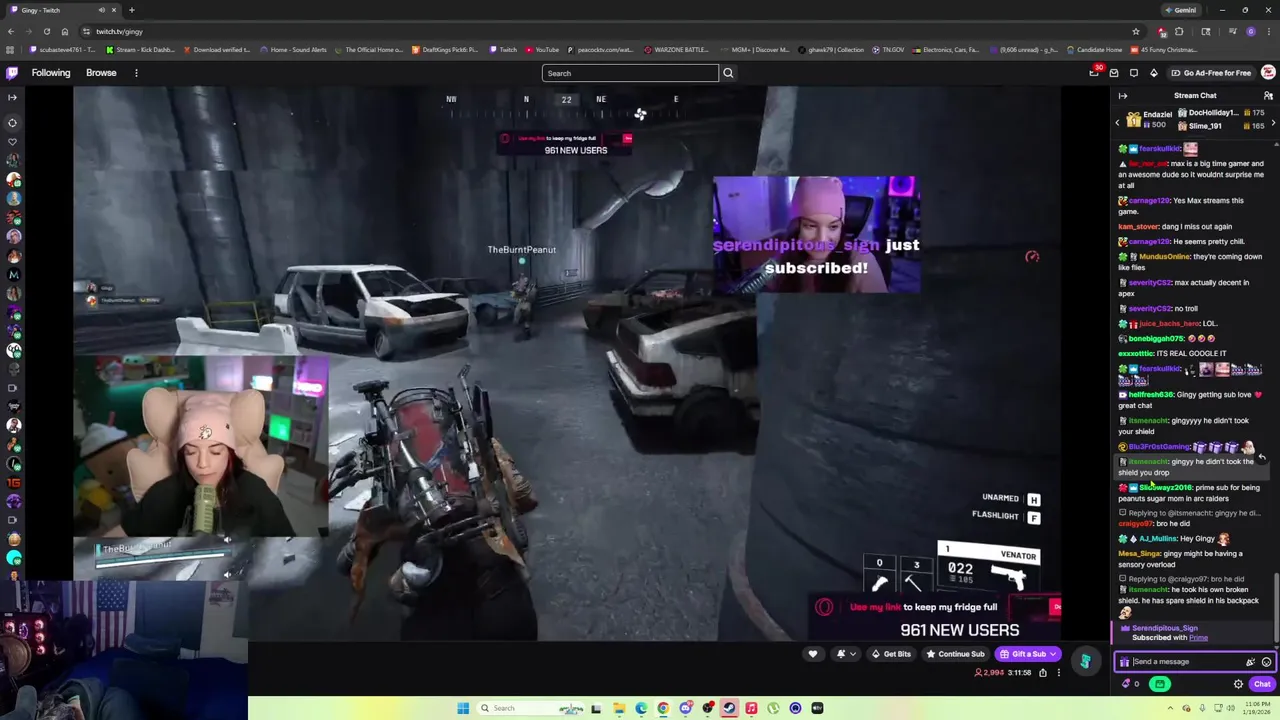1280x720 pixels.
Task: Select Endaziel top gifter entry
Action: (1149, 120)
